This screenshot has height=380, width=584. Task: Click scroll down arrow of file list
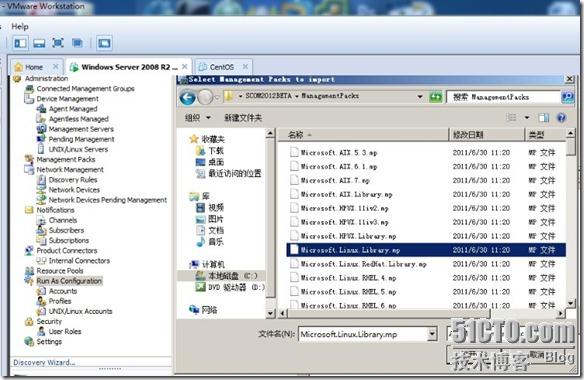tap(570, 304)
